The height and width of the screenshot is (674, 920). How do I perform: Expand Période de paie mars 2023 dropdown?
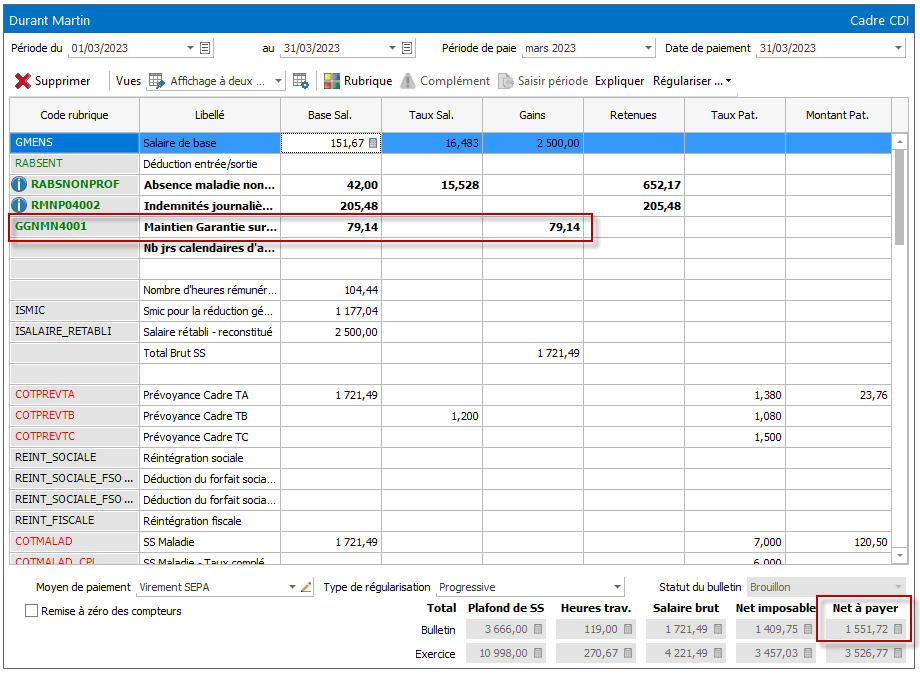click(648, 48)
